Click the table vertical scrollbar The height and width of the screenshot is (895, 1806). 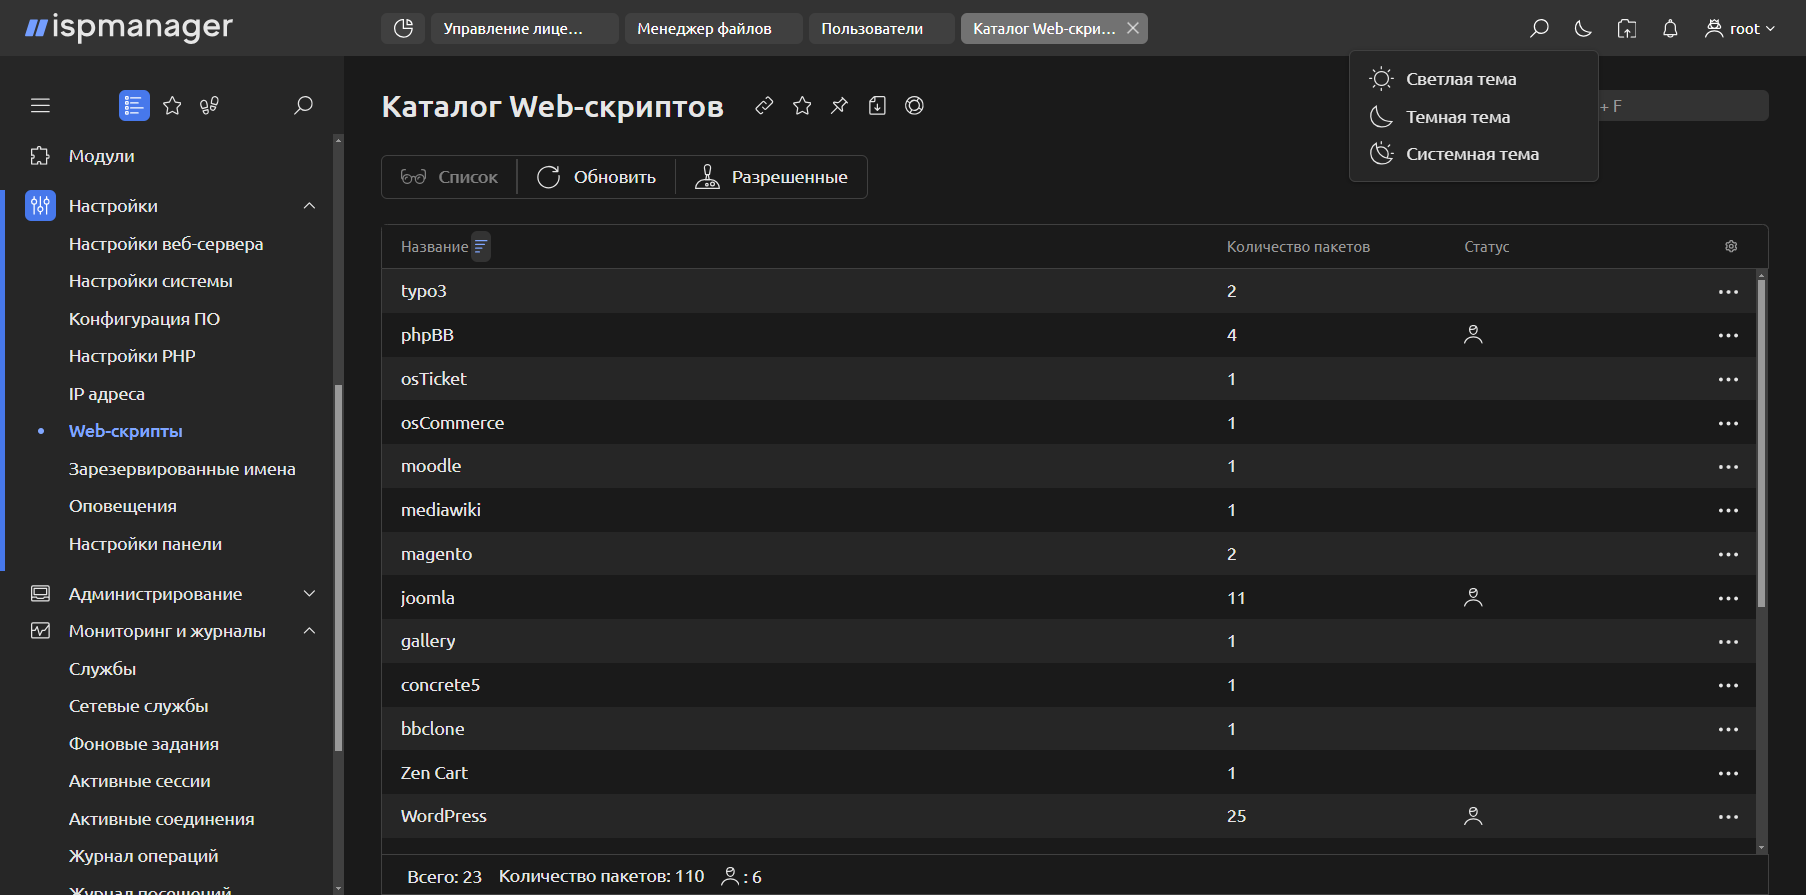click(1761, 450)
